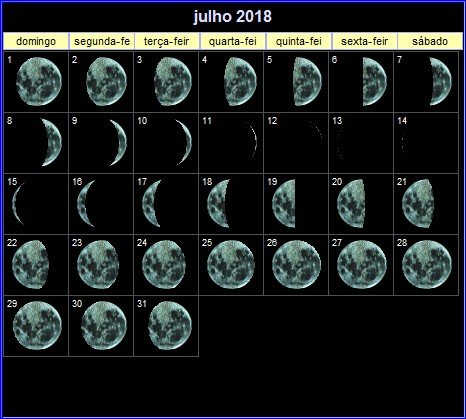
Task: Select the crescent moon on day 9
Action: click(x=119, y=142)
